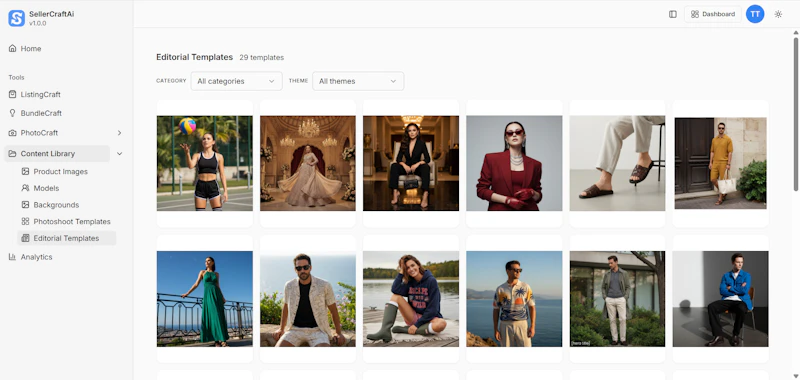This screenshot has width=800, height=380.
Task: Select the blue jacket seated man template
Action: coord(720,299)
